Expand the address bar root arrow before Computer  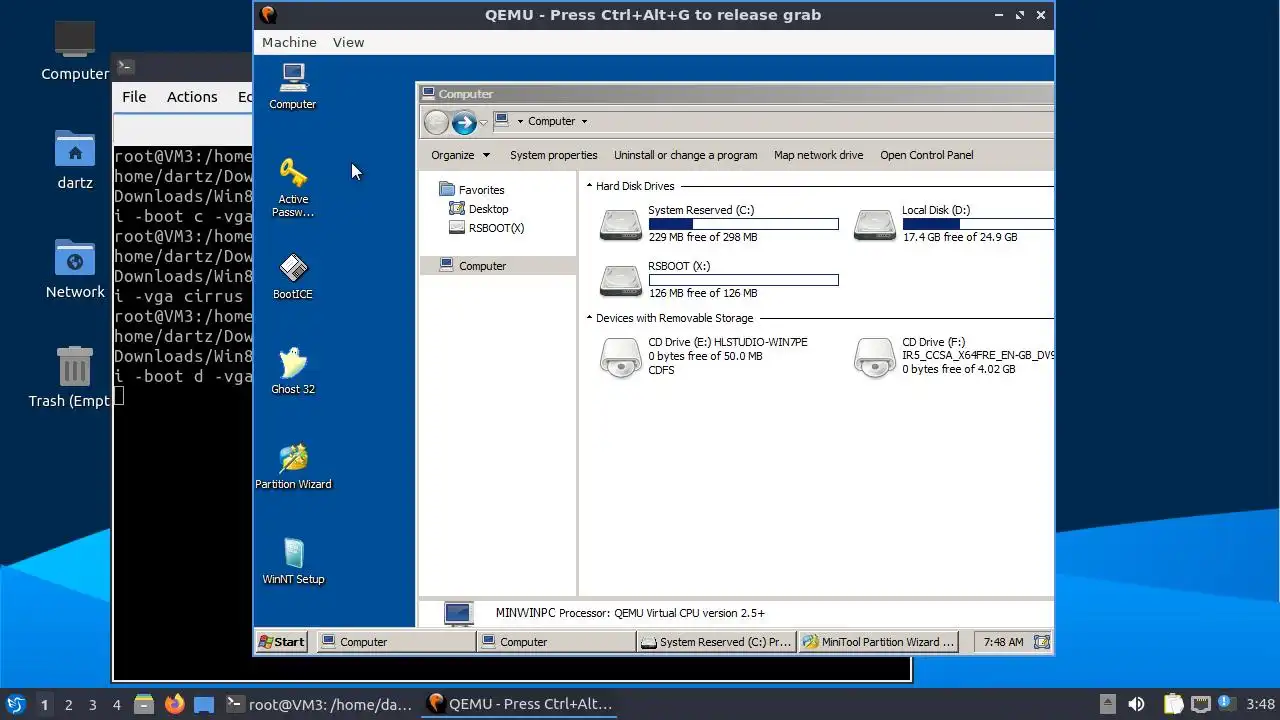pos(520,122)
